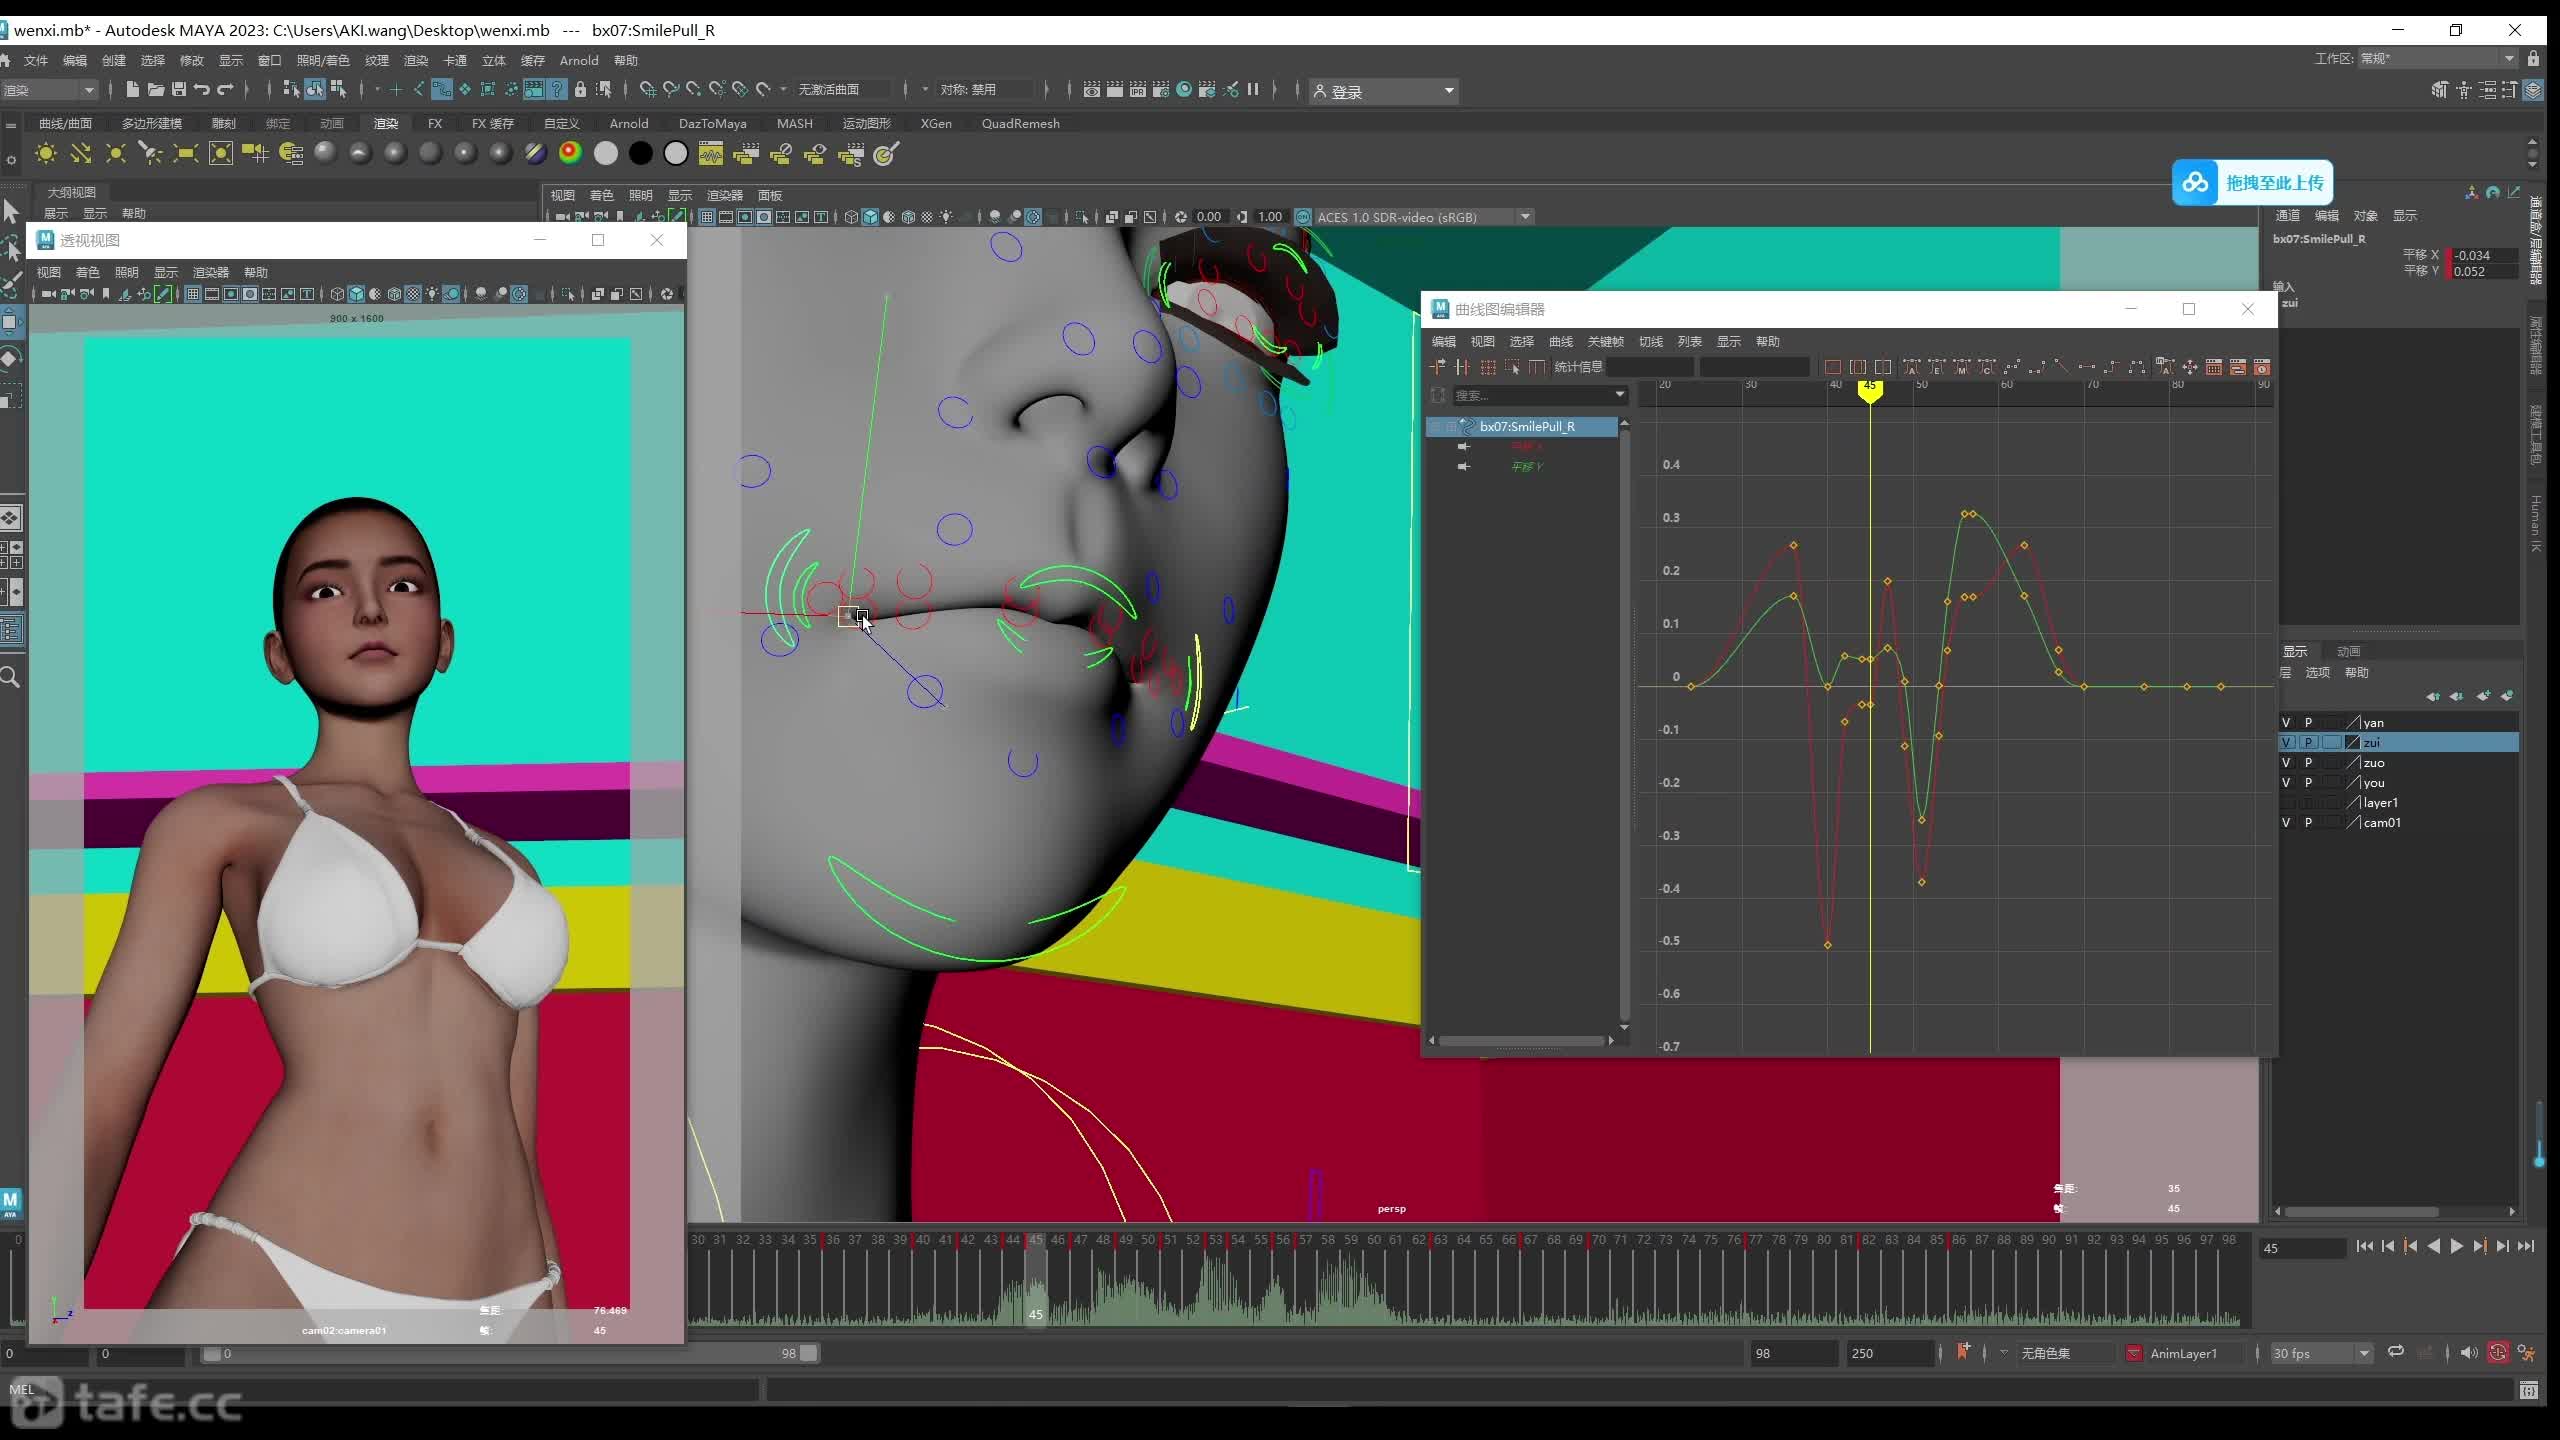Click the Graph Editor step tangents icon

pos(2111,367)
